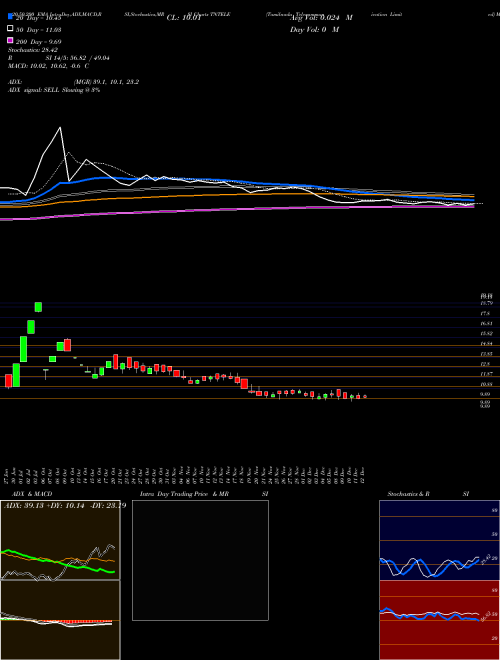Click the 'Intra Day Trading Price & MR' title

[184, 494]
